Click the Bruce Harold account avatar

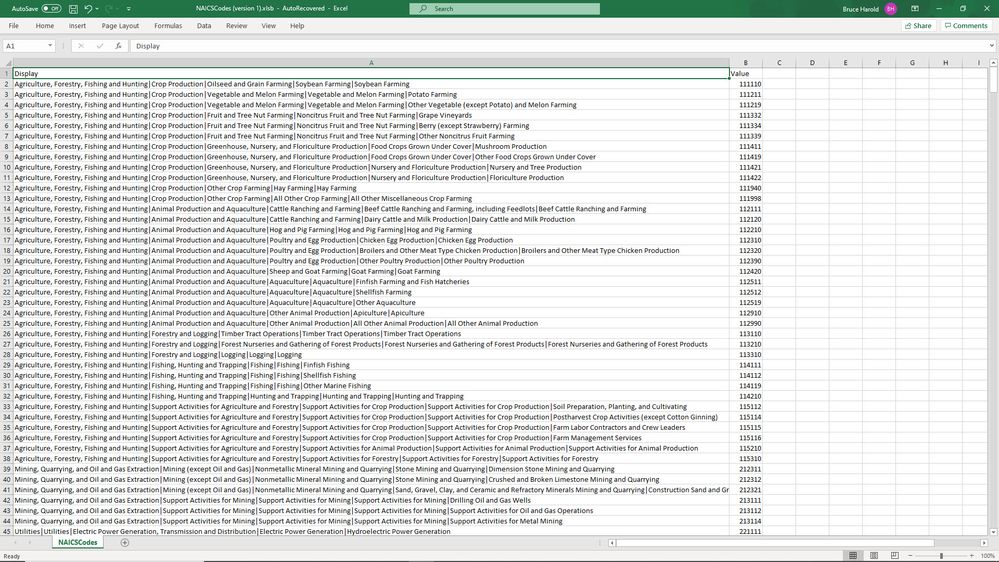point(891,9)
